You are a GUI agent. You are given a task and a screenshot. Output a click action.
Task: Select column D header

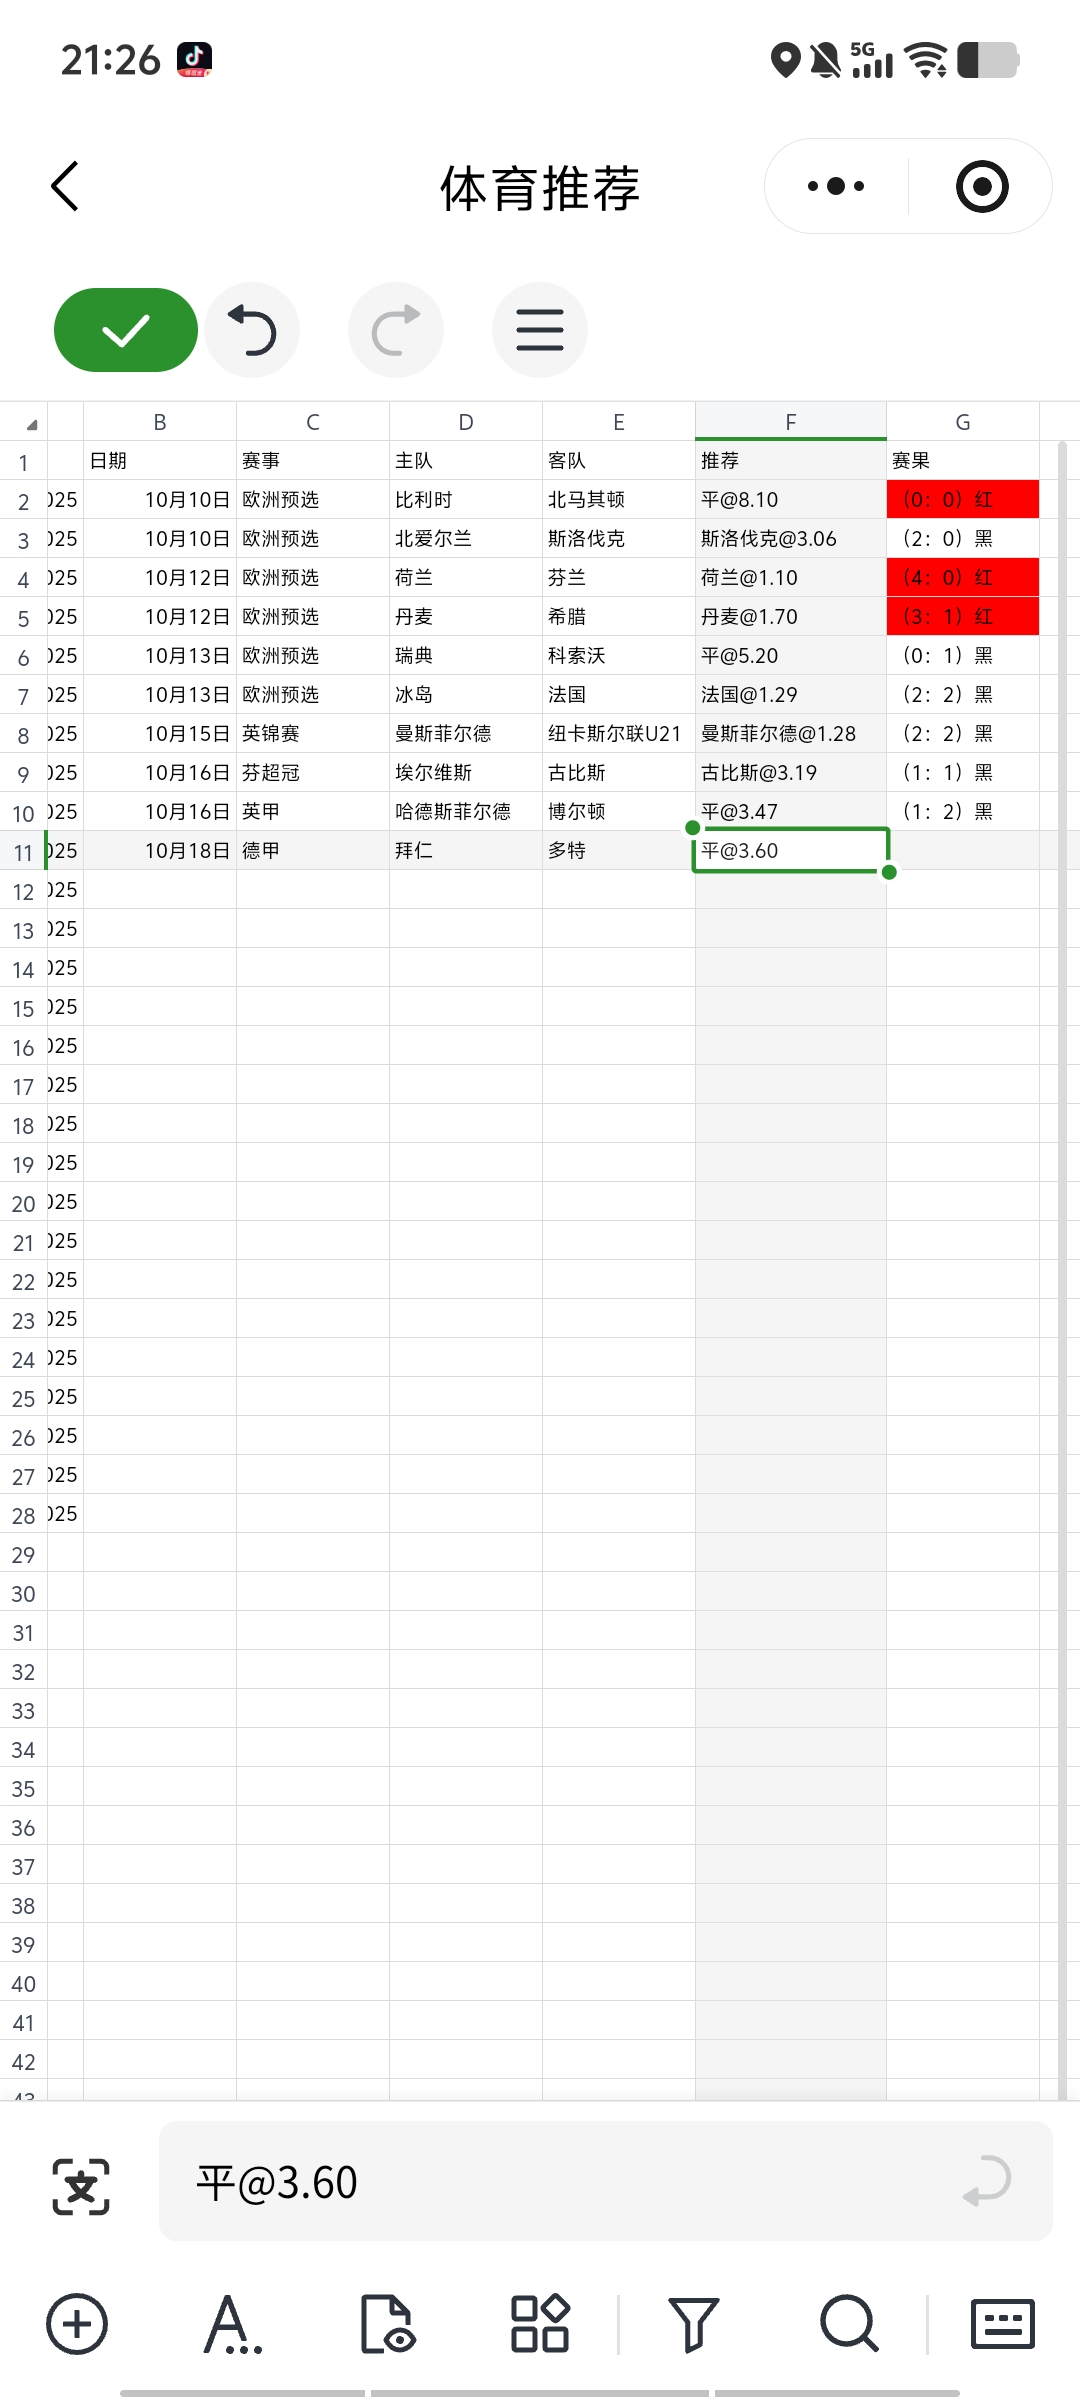click(466, 422)
